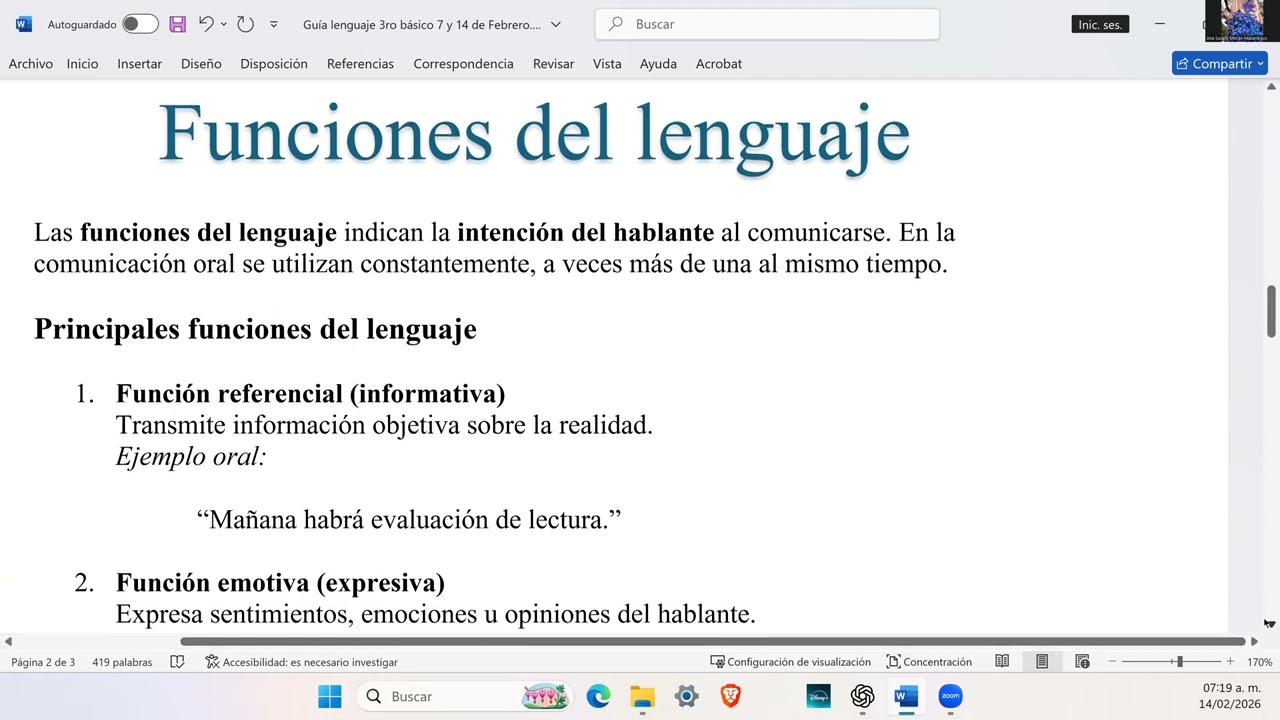Viewport: 1280px width, 720px height.
Task: Customize the Quick Access Toolbar dropdown
Action: 274,24
